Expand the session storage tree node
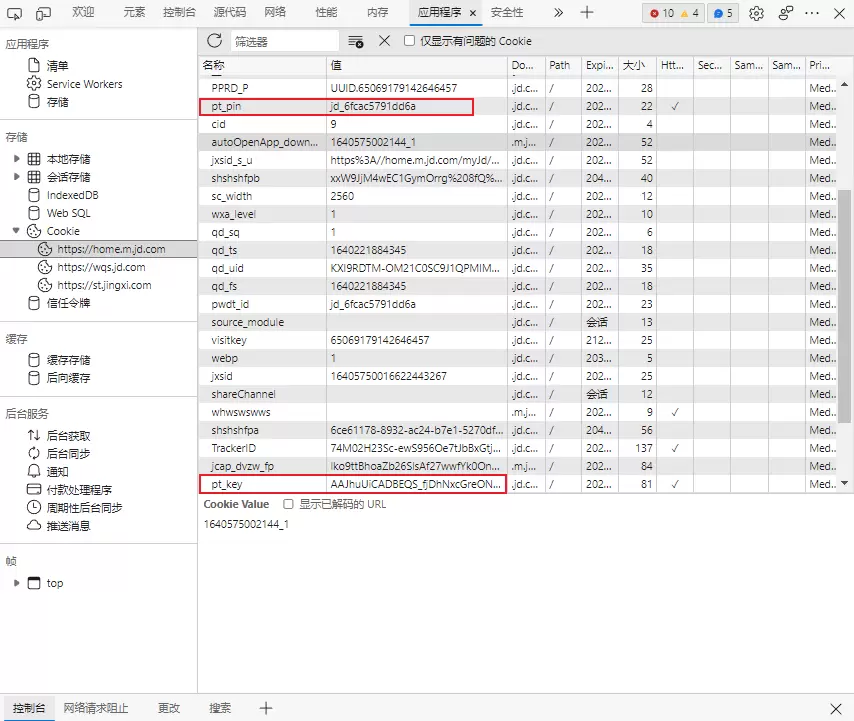 tap(16, 177)
